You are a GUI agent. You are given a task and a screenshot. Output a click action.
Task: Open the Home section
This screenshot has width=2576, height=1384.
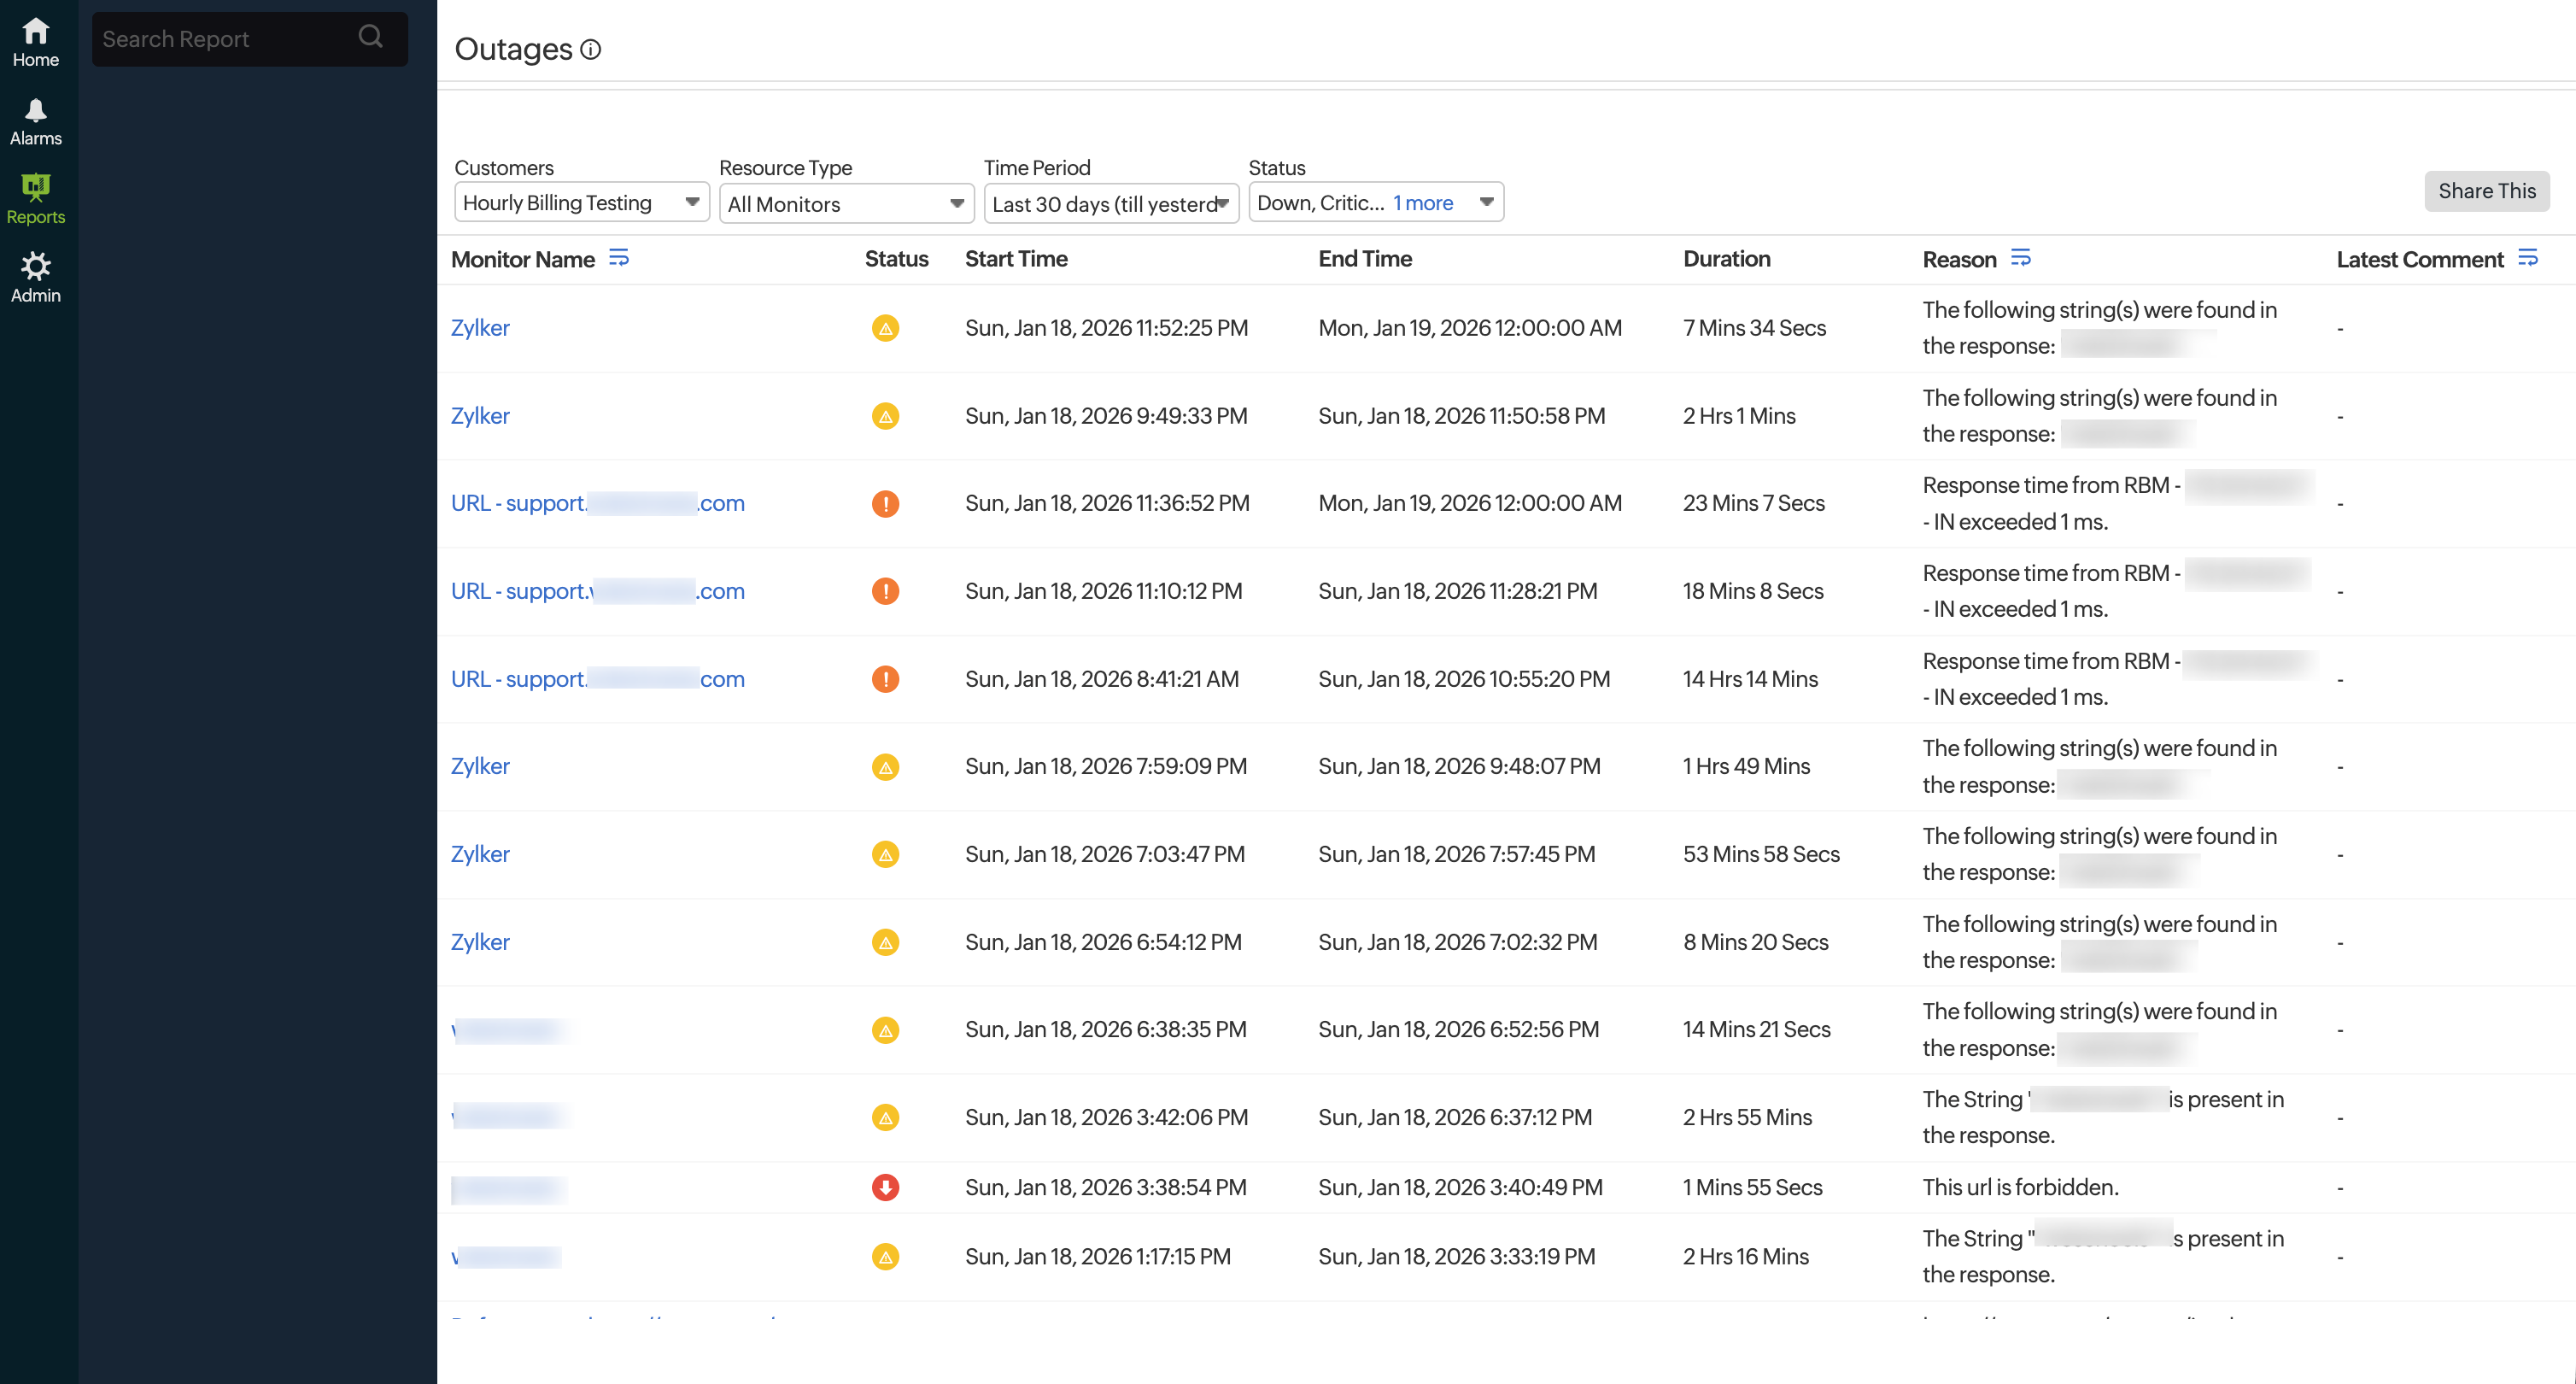[x=36, y=42]
